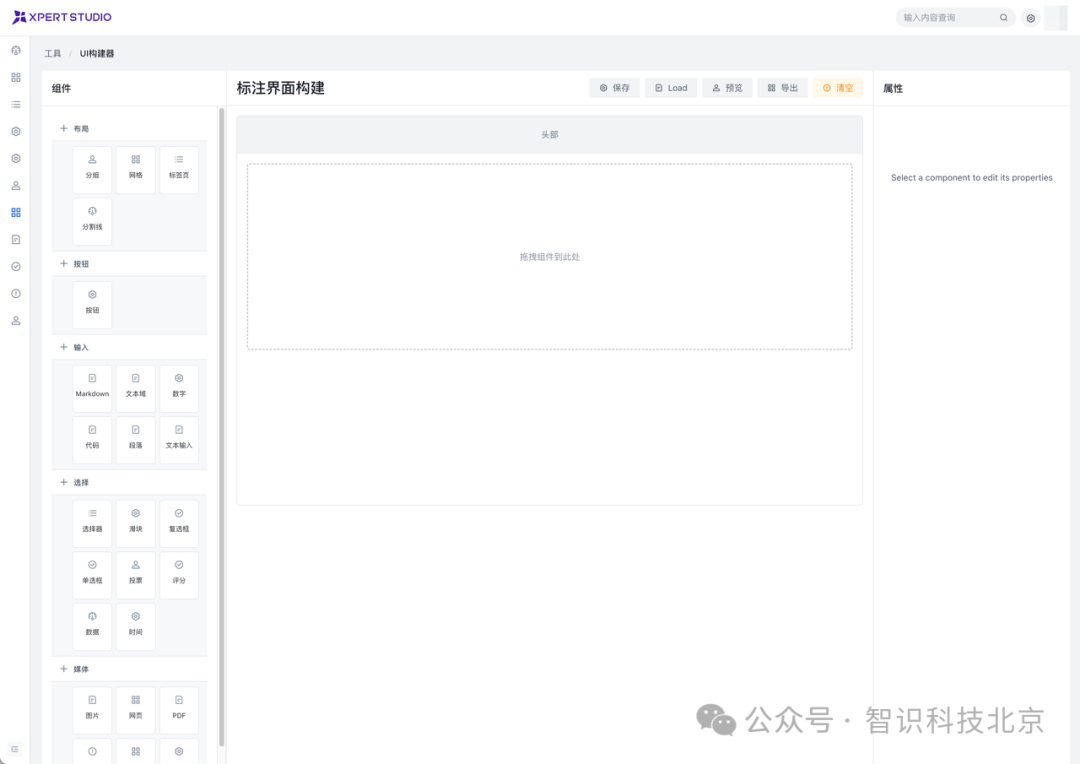Click the highlighted blue grid sidebar icon
Image resolution: width=1080 pixels, height=764 pixels.
coord(16,212)
